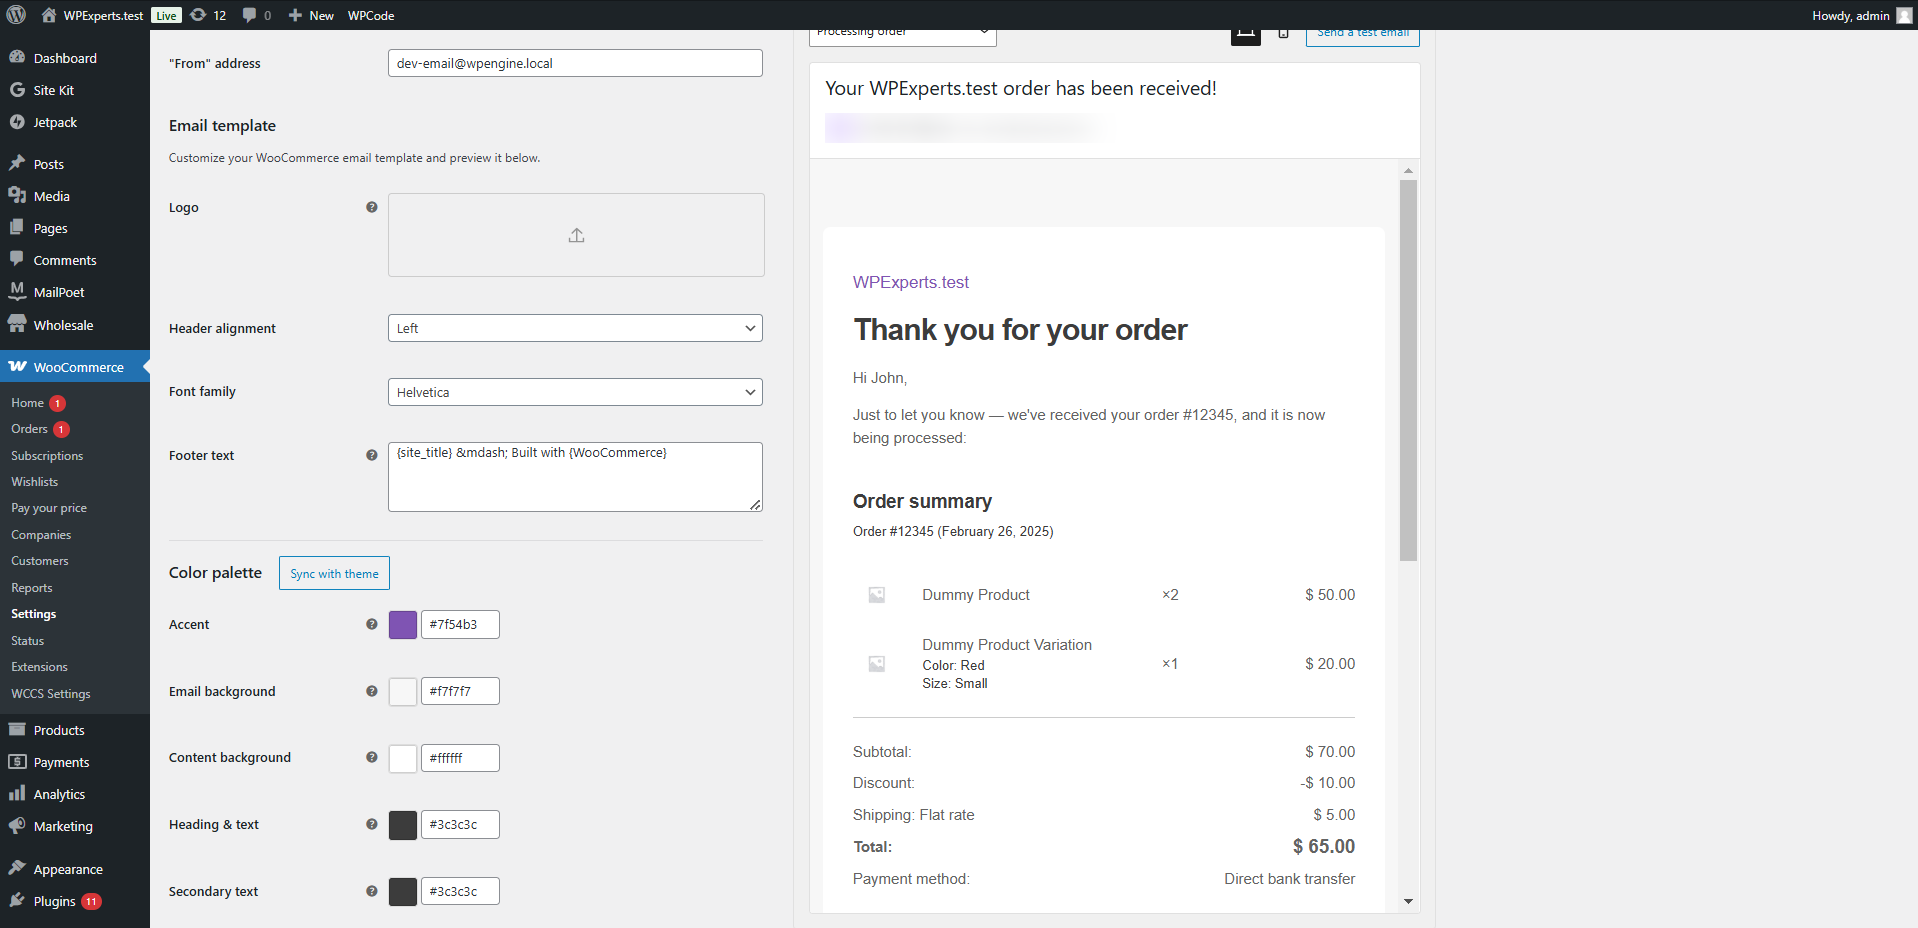This screenshot has width=1918, height=928.
Task: Select the Analytics bar-chart icon in sidebar
Action: point(18,793)
